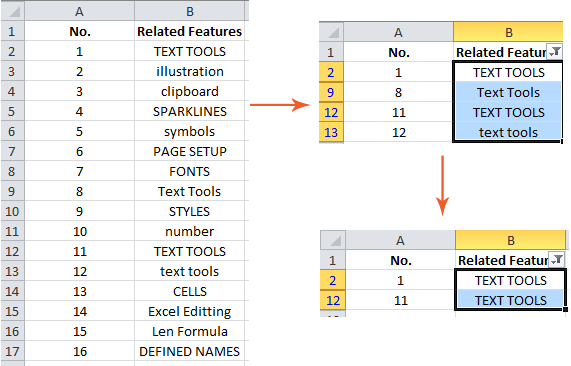Click the 'Len Formula' cell
This screenshot has width=571, height=366.
190,331
